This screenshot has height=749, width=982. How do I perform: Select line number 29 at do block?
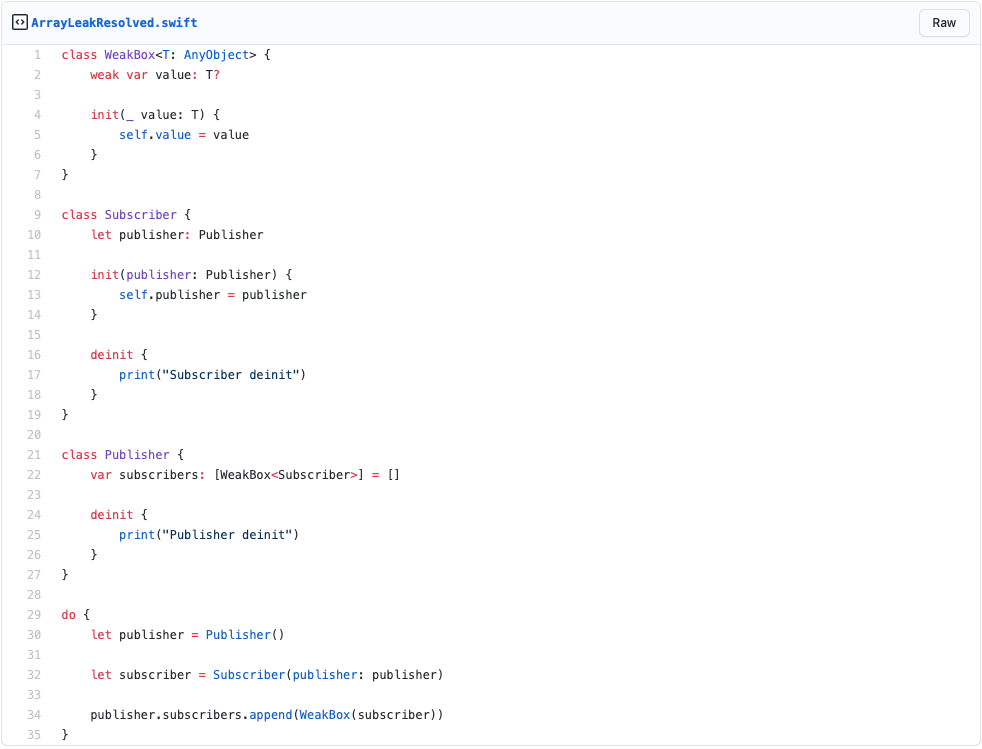tap(35, 615)
